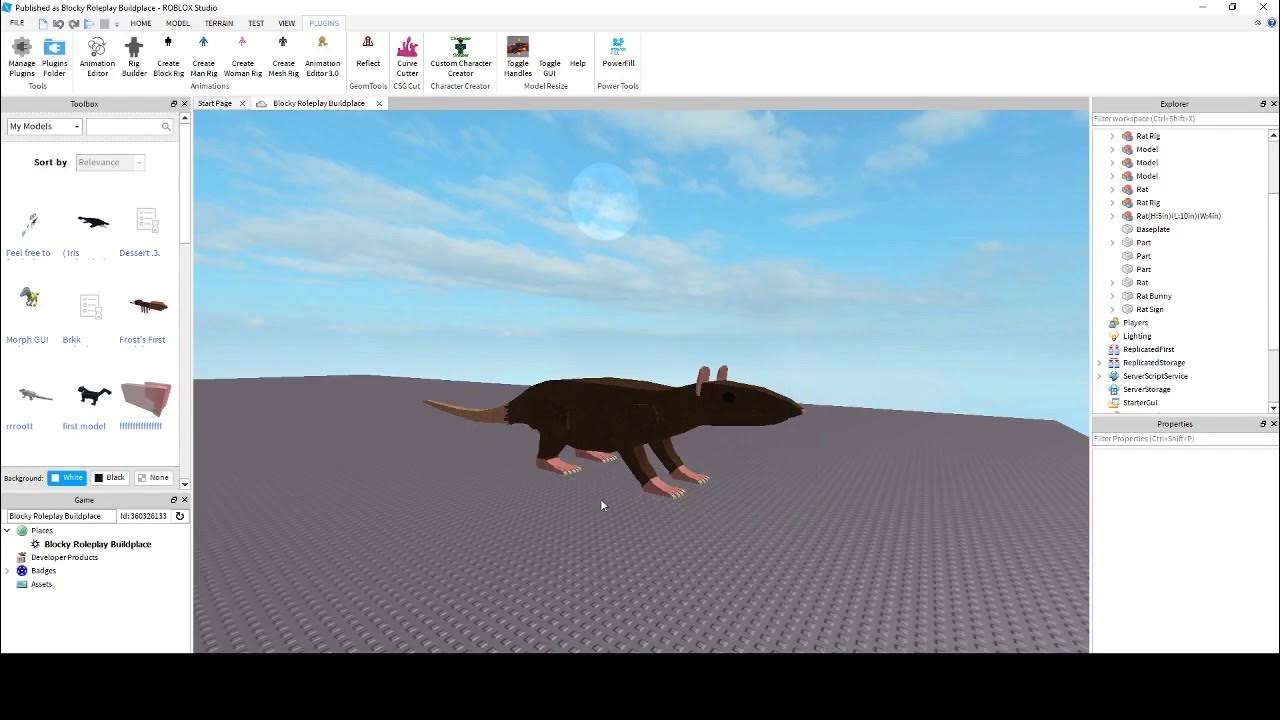This screenshot has height=720, width=1280.
Task: Set Toolbox background to None
Action: coord(153,478)
